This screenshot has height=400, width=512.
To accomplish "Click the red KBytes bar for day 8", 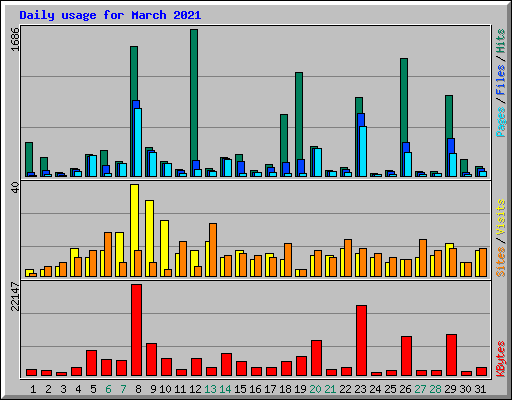I will 136,330.
